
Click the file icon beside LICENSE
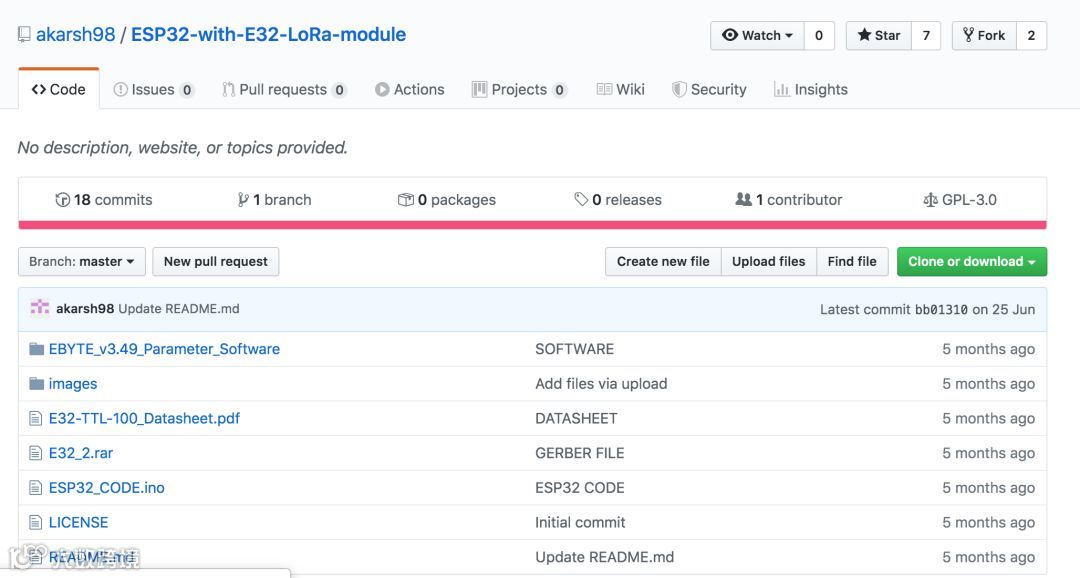coord(37,523)
